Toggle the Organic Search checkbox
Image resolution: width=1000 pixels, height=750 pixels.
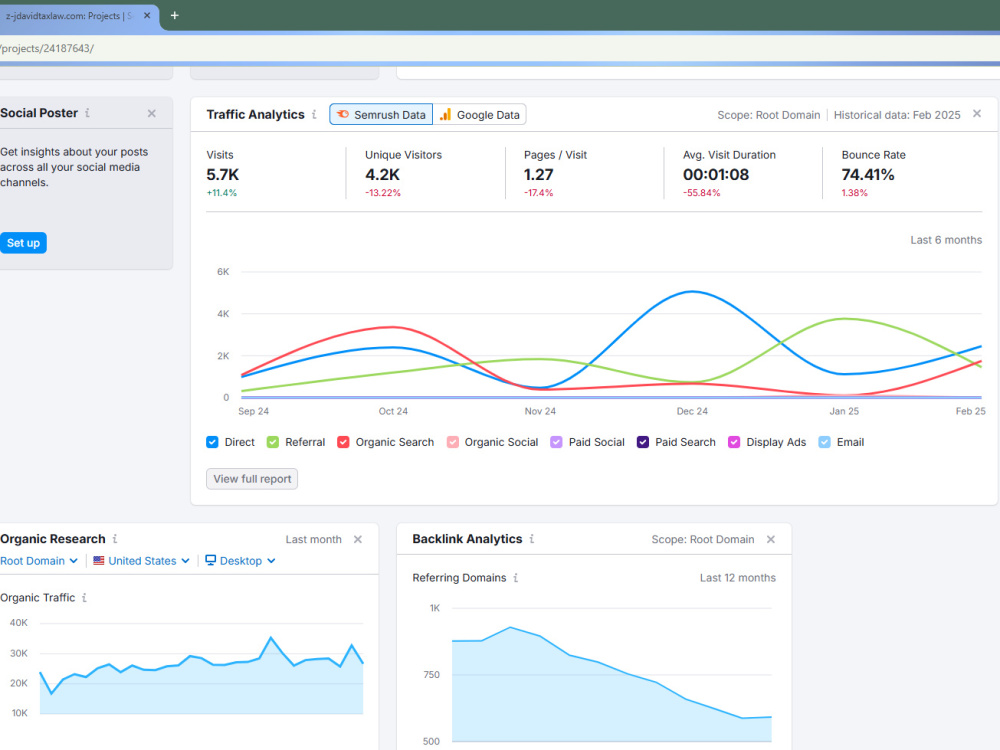tap(343, 442)
